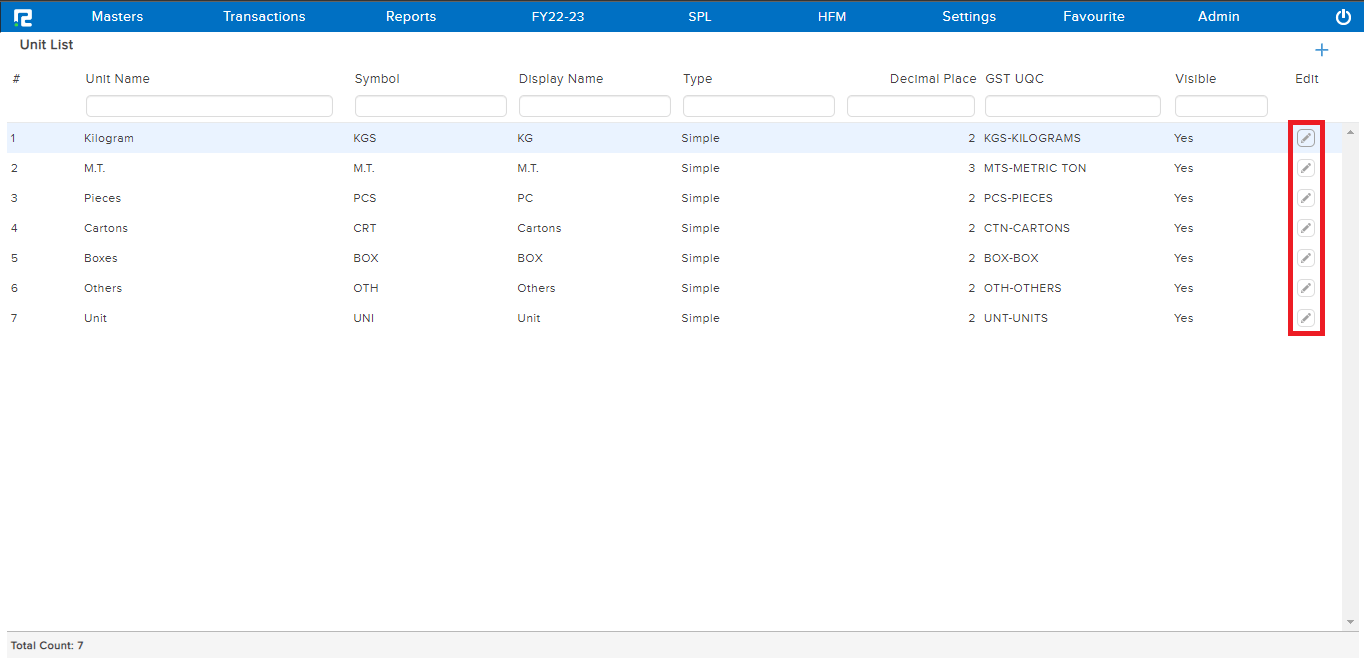Click the Unit Name filter field
Image resolution: width=1364 pixels, height=659 pixels.
(x=209, y=106)
